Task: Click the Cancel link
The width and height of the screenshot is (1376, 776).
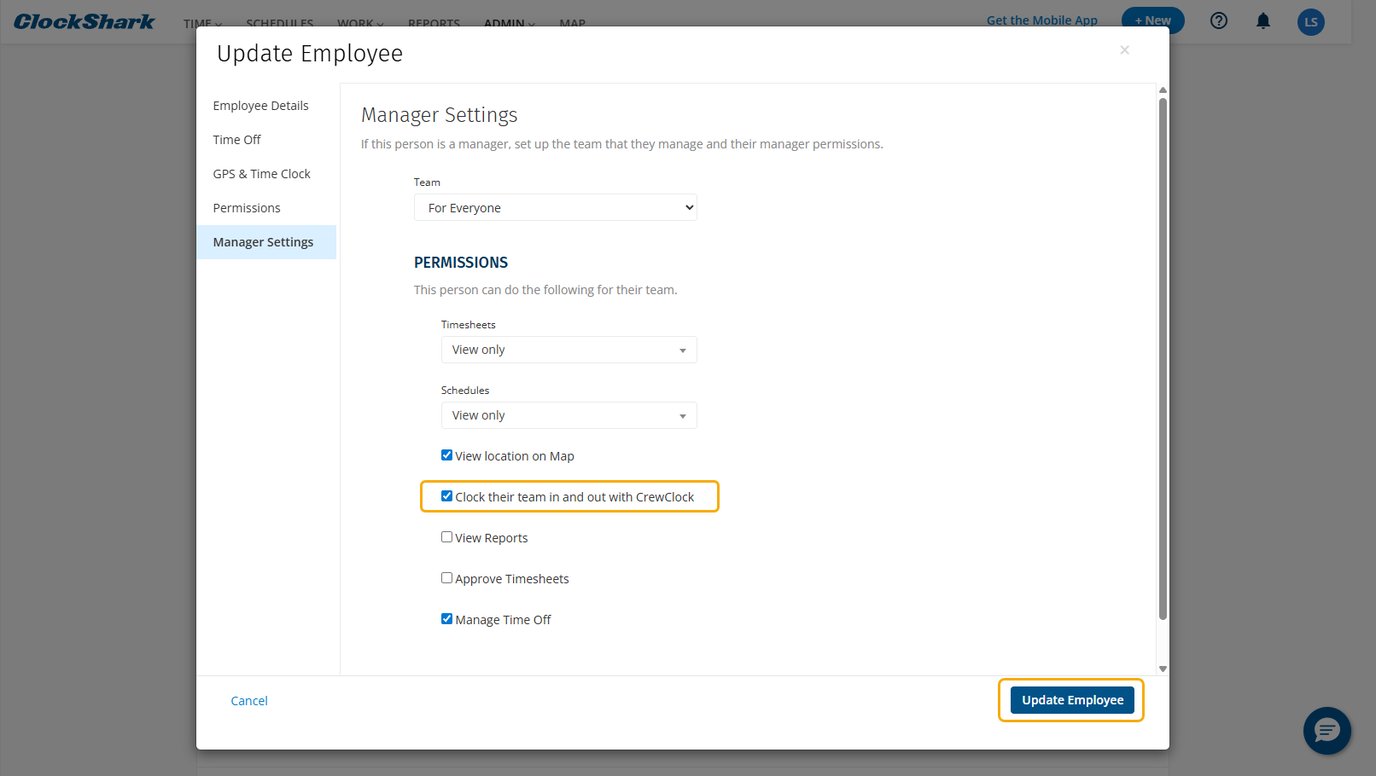Action: tap(249, 701)
